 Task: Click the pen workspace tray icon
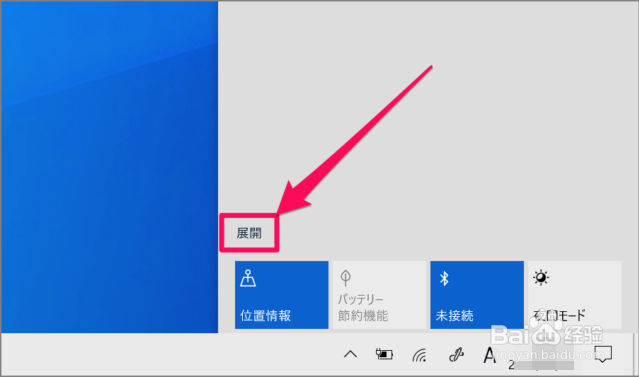[x=456, y=355]
